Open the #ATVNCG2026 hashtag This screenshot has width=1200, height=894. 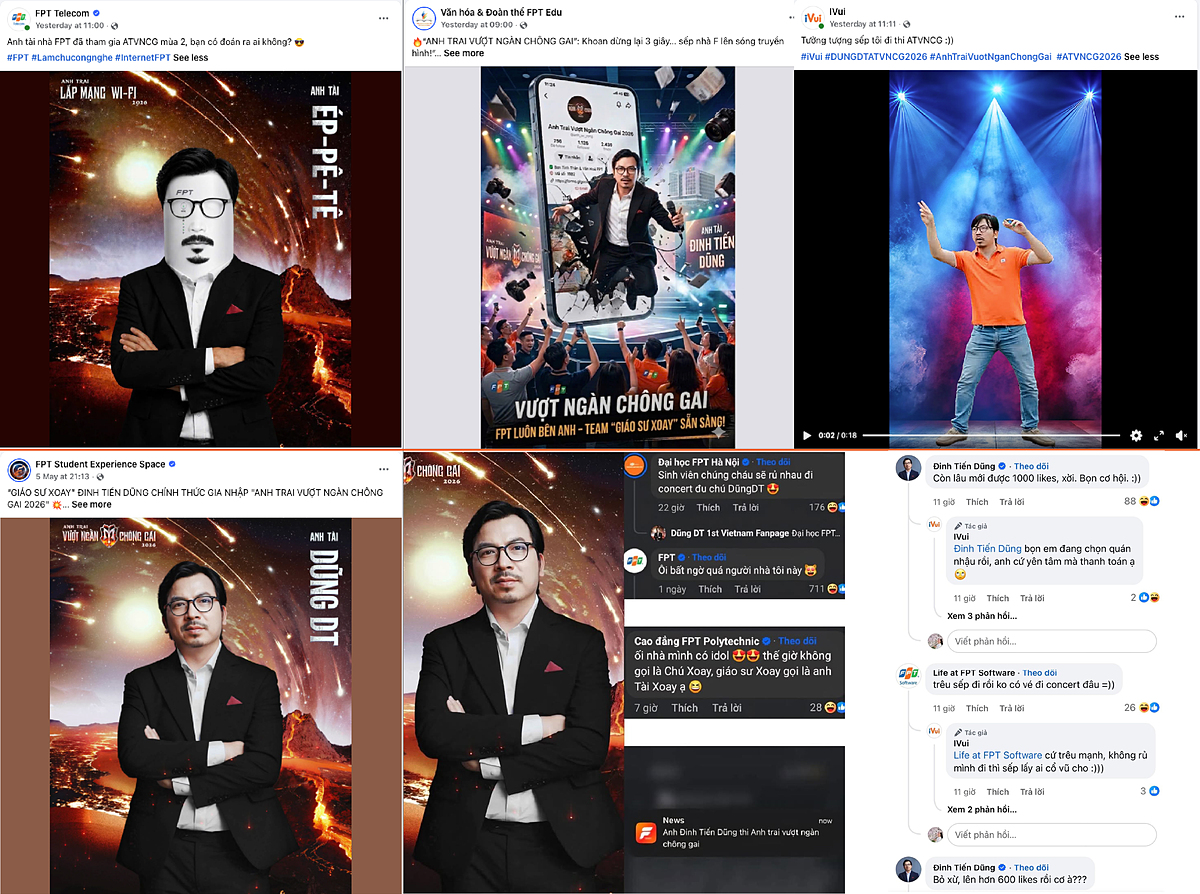coord(1089,57)
